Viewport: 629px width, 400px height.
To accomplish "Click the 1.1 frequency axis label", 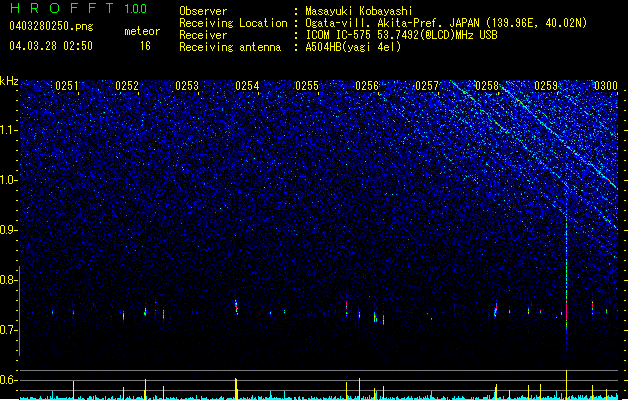I will pyautogui.click(x=9, y=130).
